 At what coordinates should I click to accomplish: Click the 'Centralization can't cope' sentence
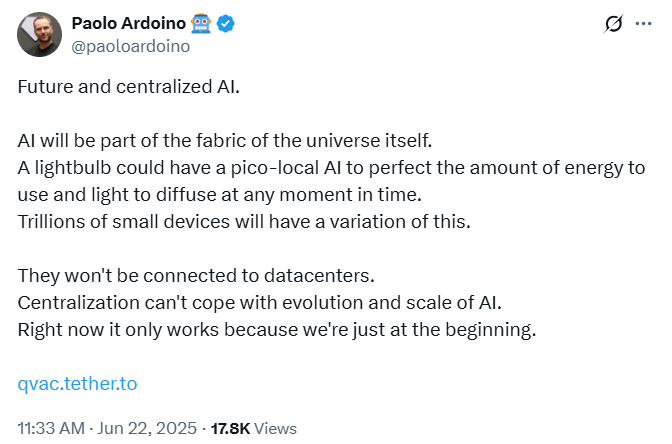(x=259, y=303)
